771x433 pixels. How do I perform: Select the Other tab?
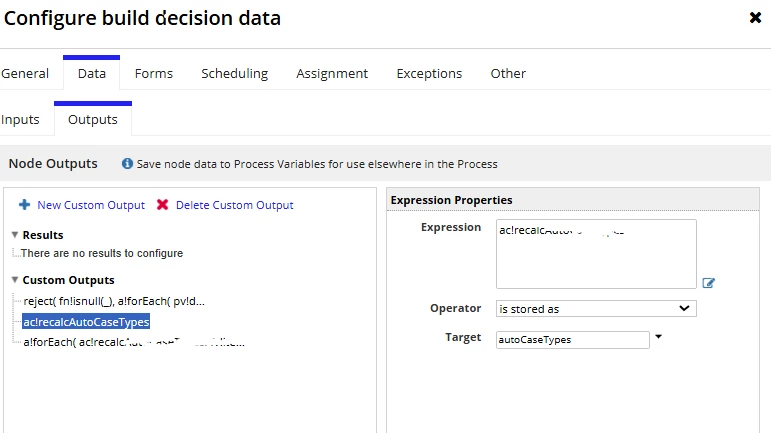[x=508, y=73]
